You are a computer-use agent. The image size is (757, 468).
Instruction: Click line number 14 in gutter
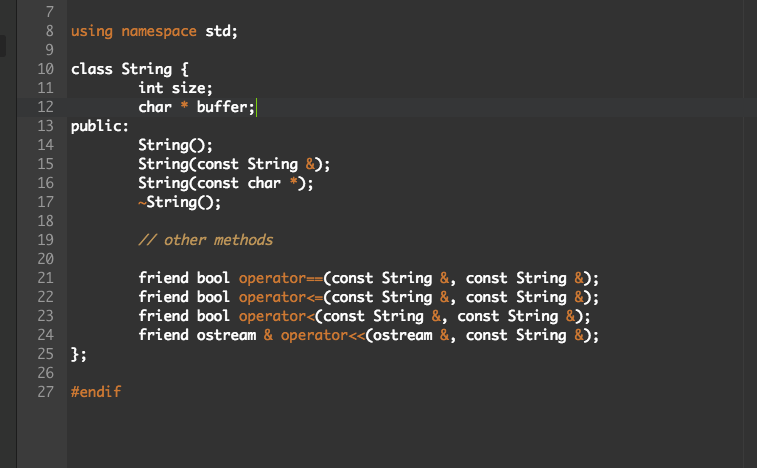[x=45, y=145]
